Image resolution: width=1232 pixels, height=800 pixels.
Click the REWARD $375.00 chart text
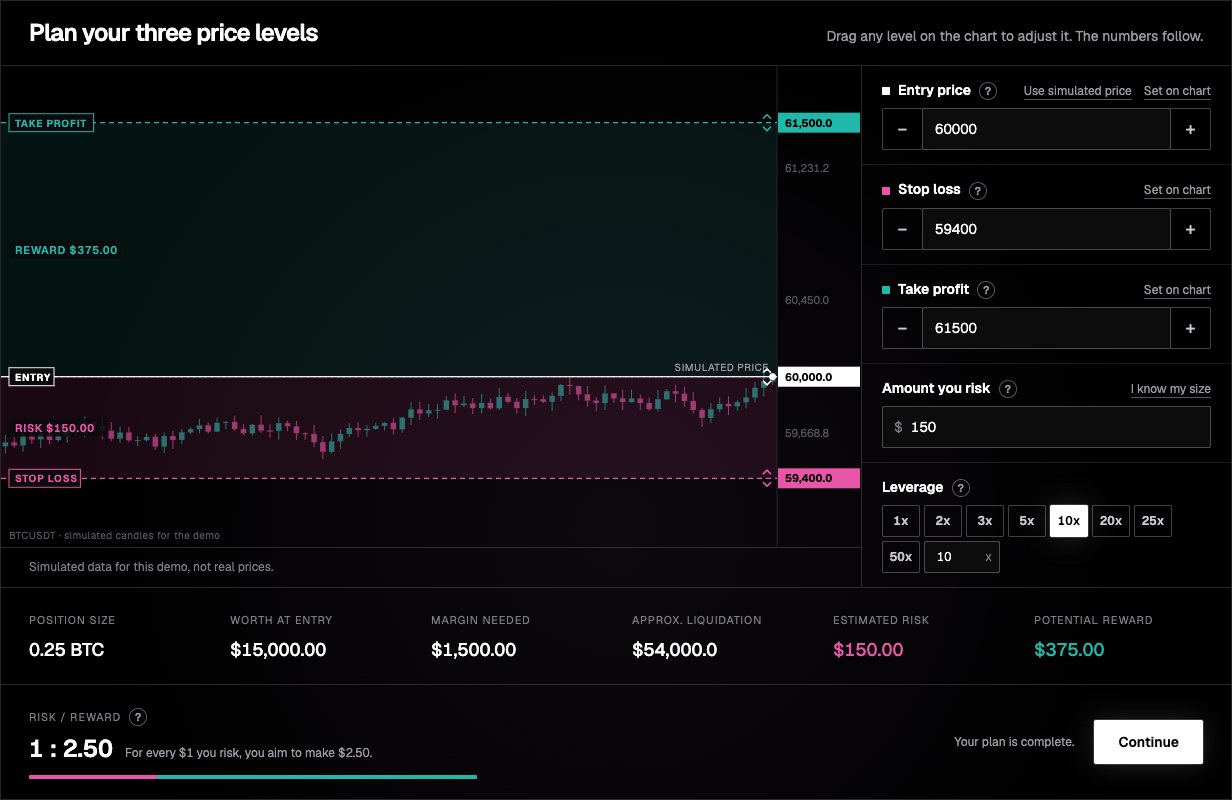point(66,250)
